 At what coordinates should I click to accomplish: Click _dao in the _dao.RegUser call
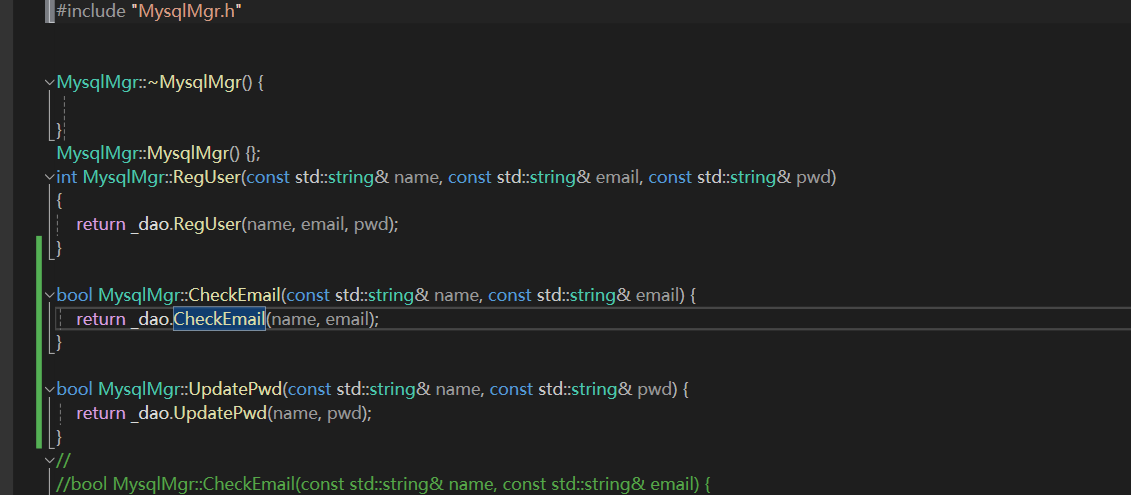(149, 224)
